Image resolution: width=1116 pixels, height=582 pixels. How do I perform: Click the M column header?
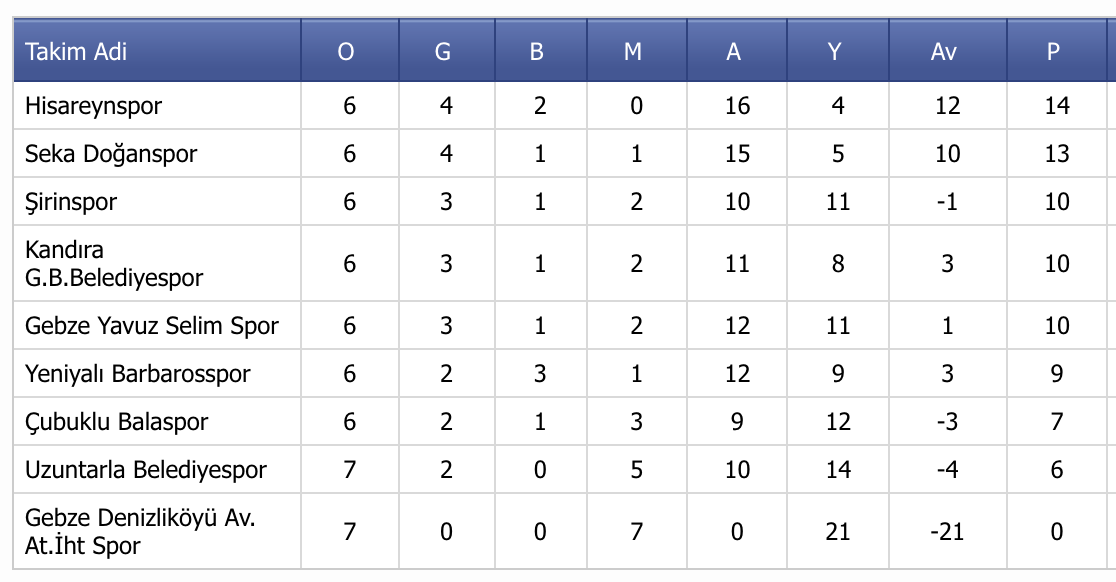pyautogui.click(x=633, y=52)
